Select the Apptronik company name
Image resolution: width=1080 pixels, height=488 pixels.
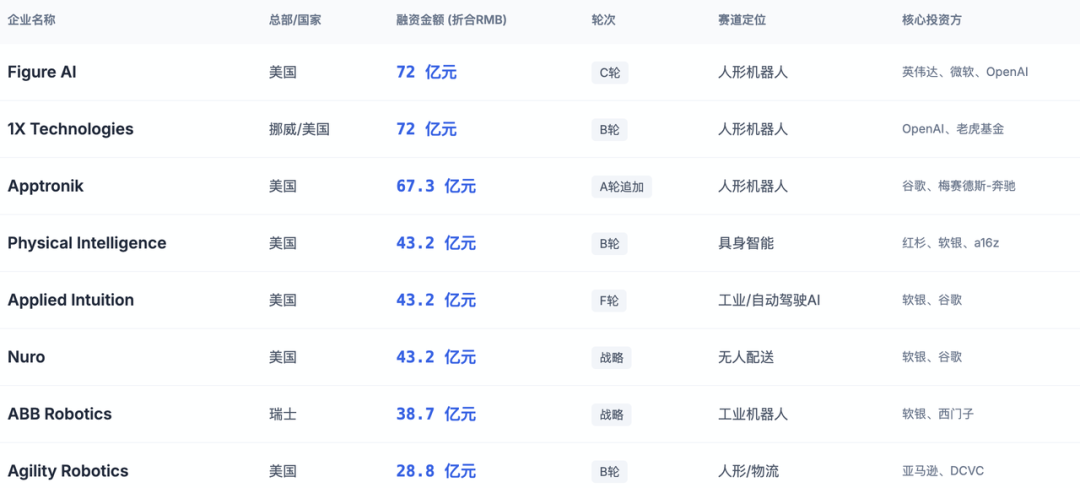tap(45, 186)
